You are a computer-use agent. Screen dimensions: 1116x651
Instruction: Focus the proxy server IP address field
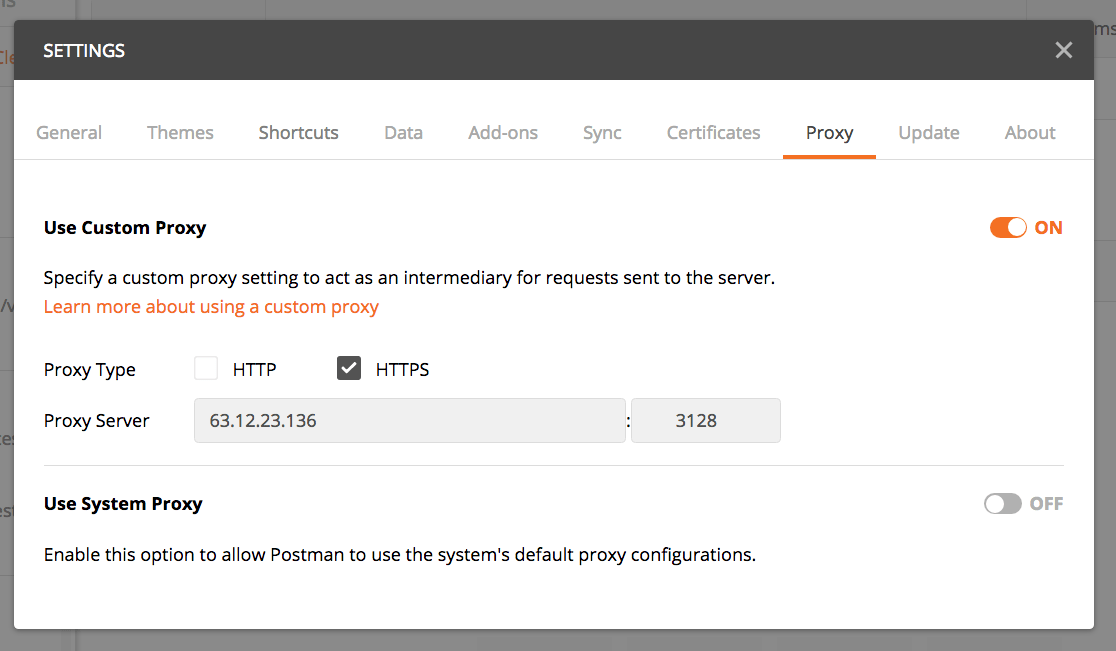click(x=410, y=420)
